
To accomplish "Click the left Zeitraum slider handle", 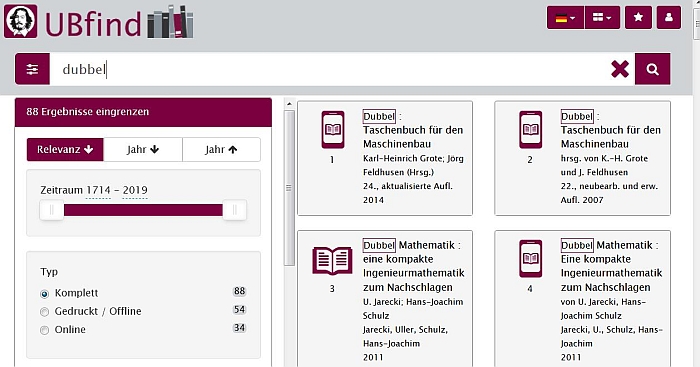I will point(51,210).
